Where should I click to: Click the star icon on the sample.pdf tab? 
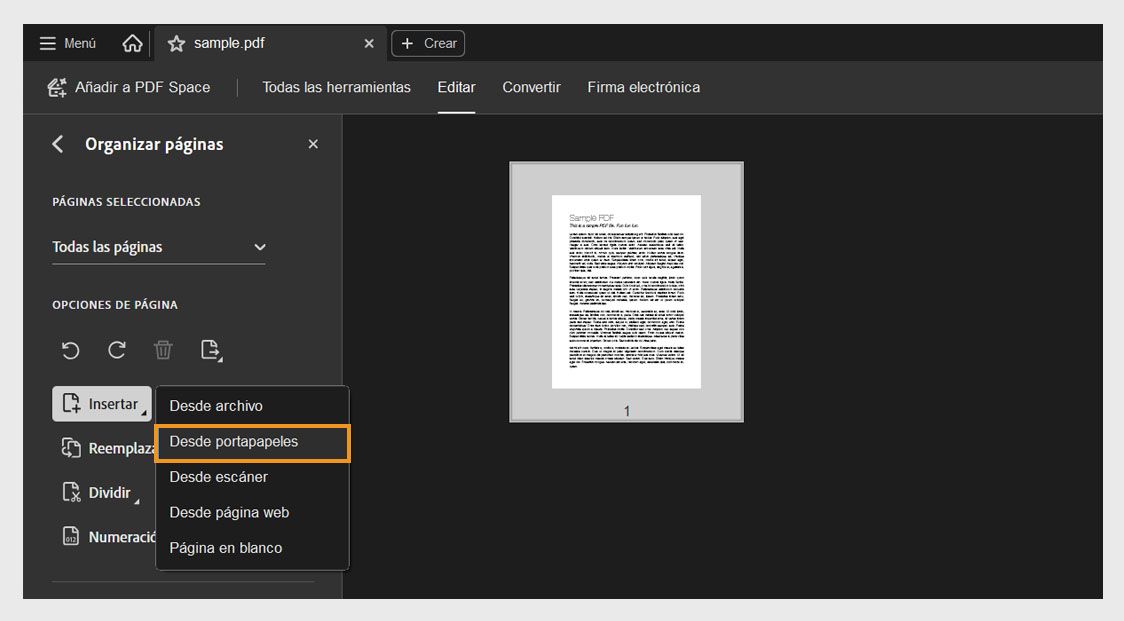pos(176,43)
